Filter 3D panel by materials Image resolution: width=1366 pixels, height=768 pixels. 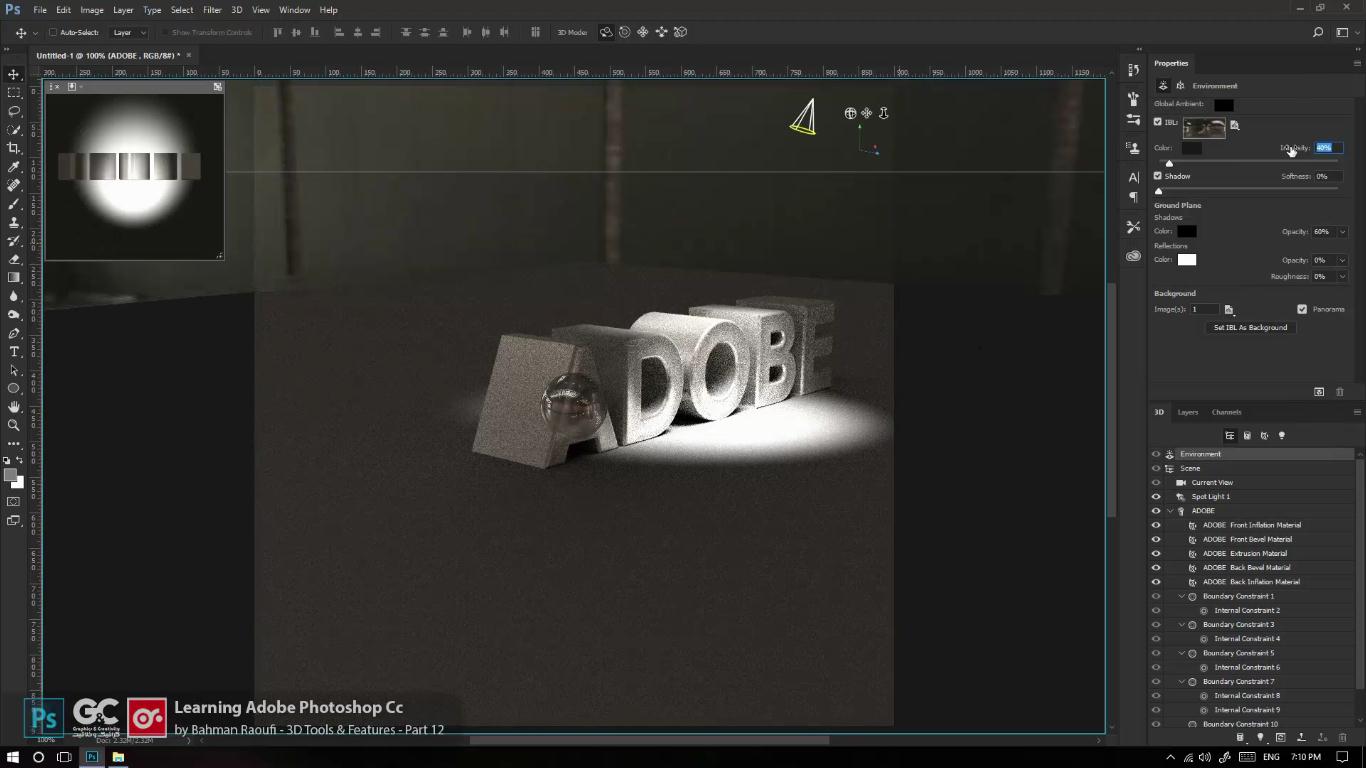click(x=1264, y=435)
